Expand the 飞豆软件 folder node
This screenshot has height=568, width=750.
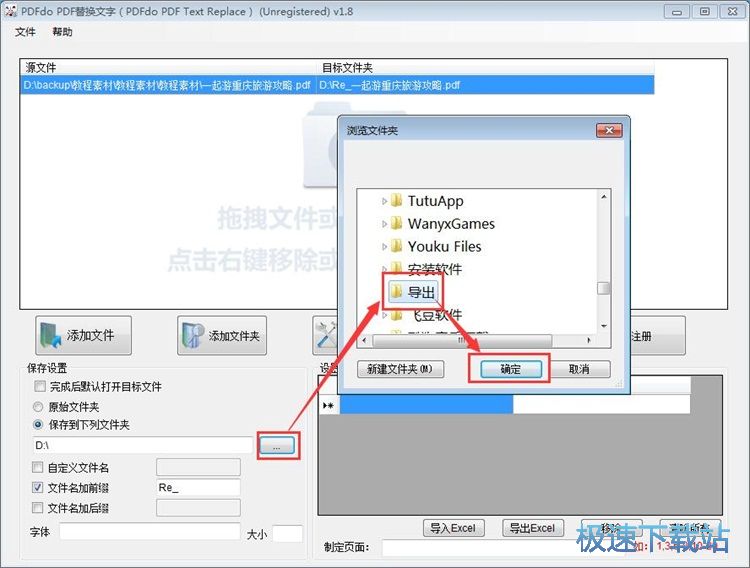click(384, 315)
